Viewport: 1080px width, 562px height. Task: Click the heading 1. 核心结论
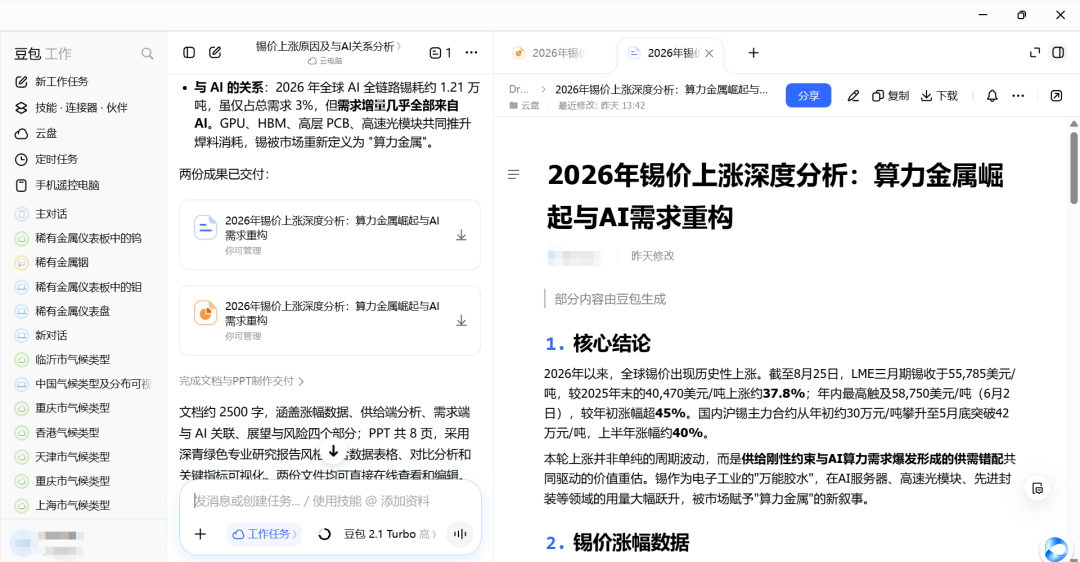(597, 343)
